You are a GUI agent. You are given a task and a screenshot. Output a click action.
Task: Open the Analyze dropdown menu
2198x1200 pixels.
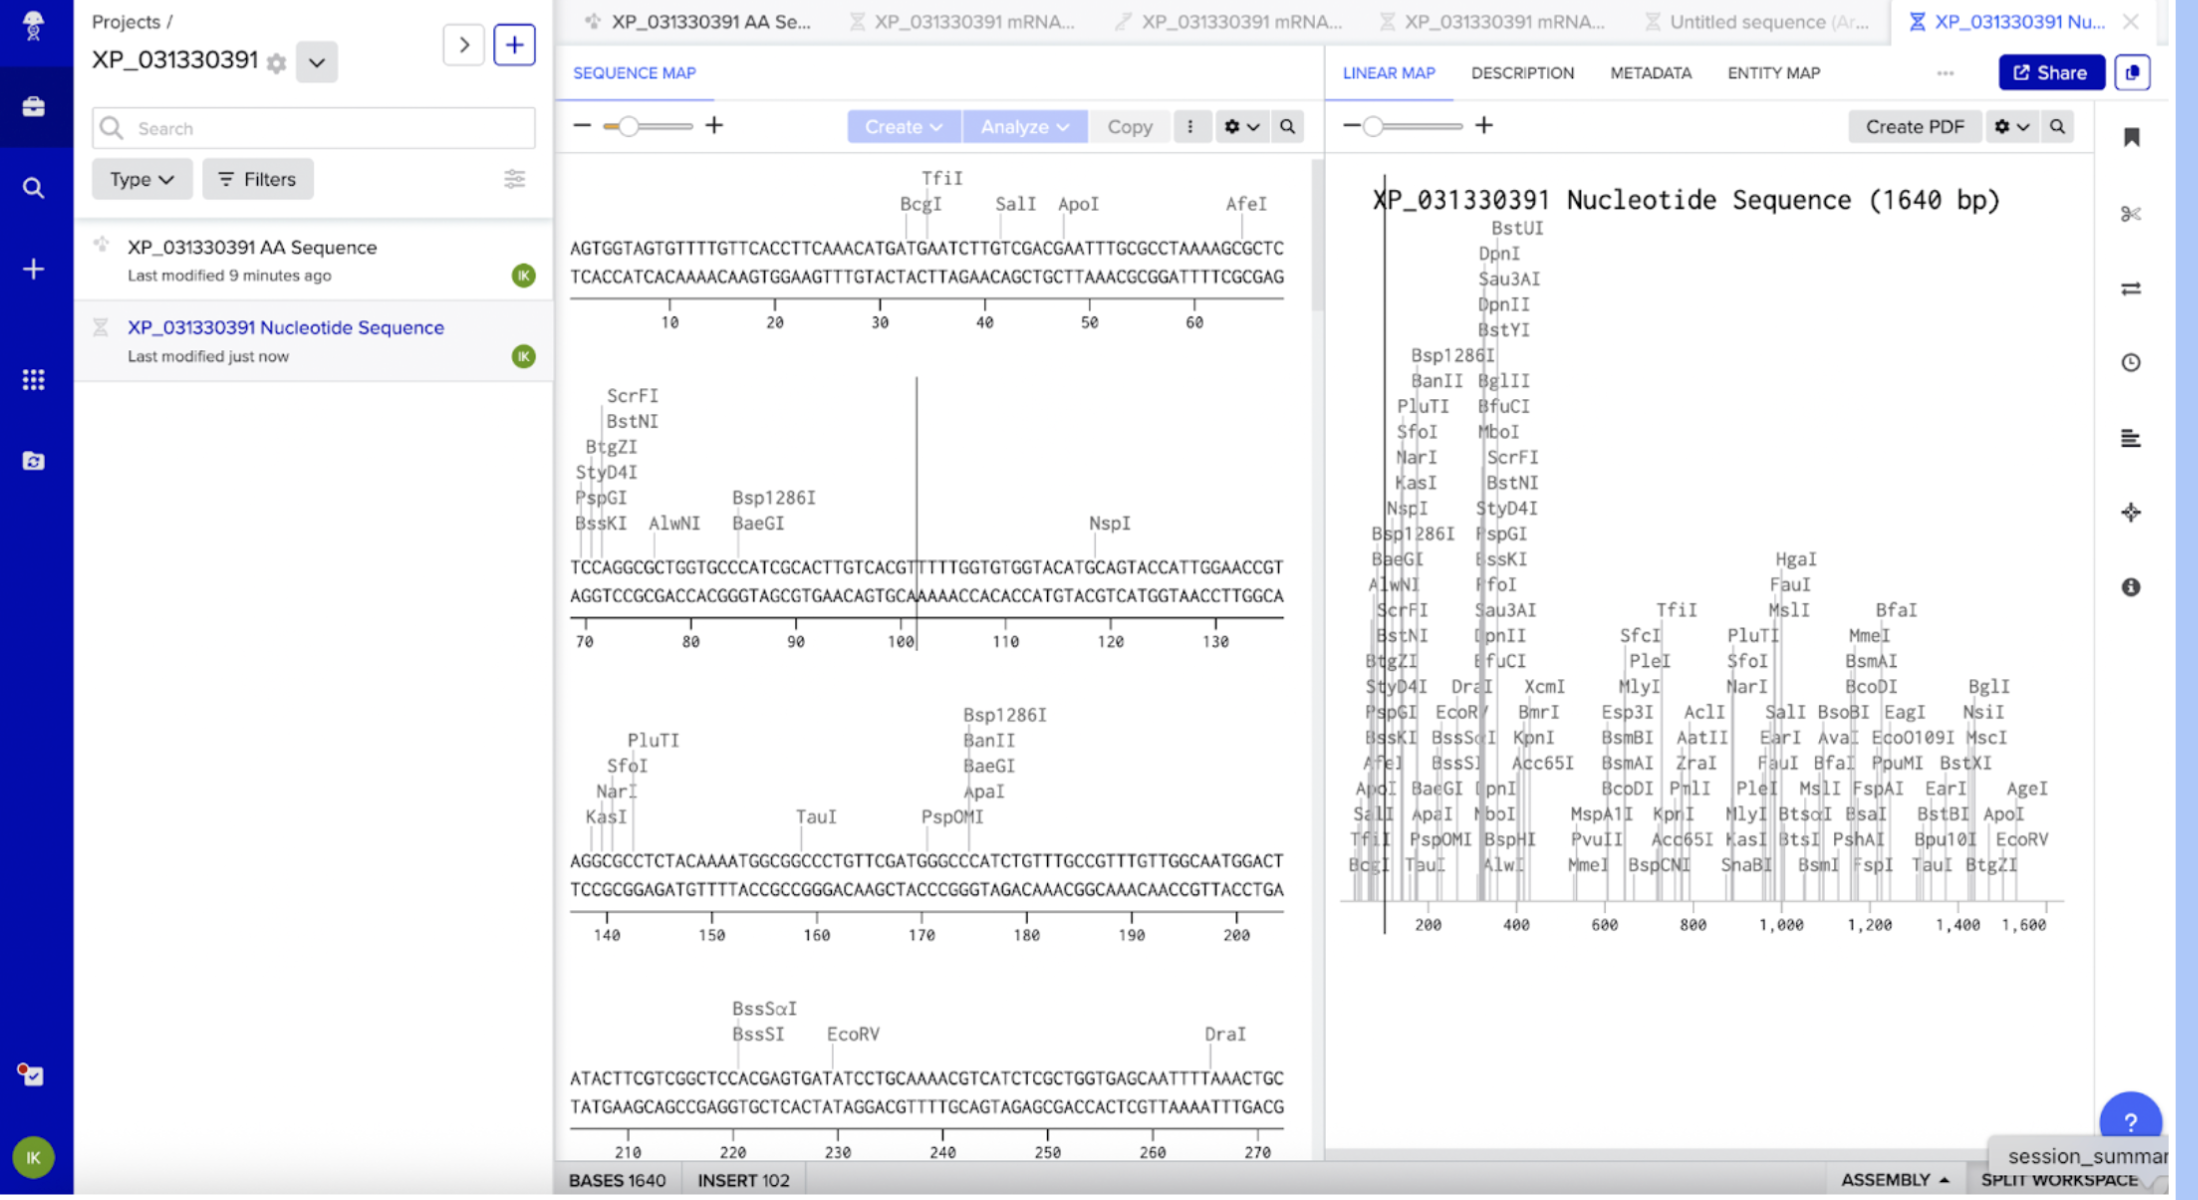click(x=1024, y=127)
